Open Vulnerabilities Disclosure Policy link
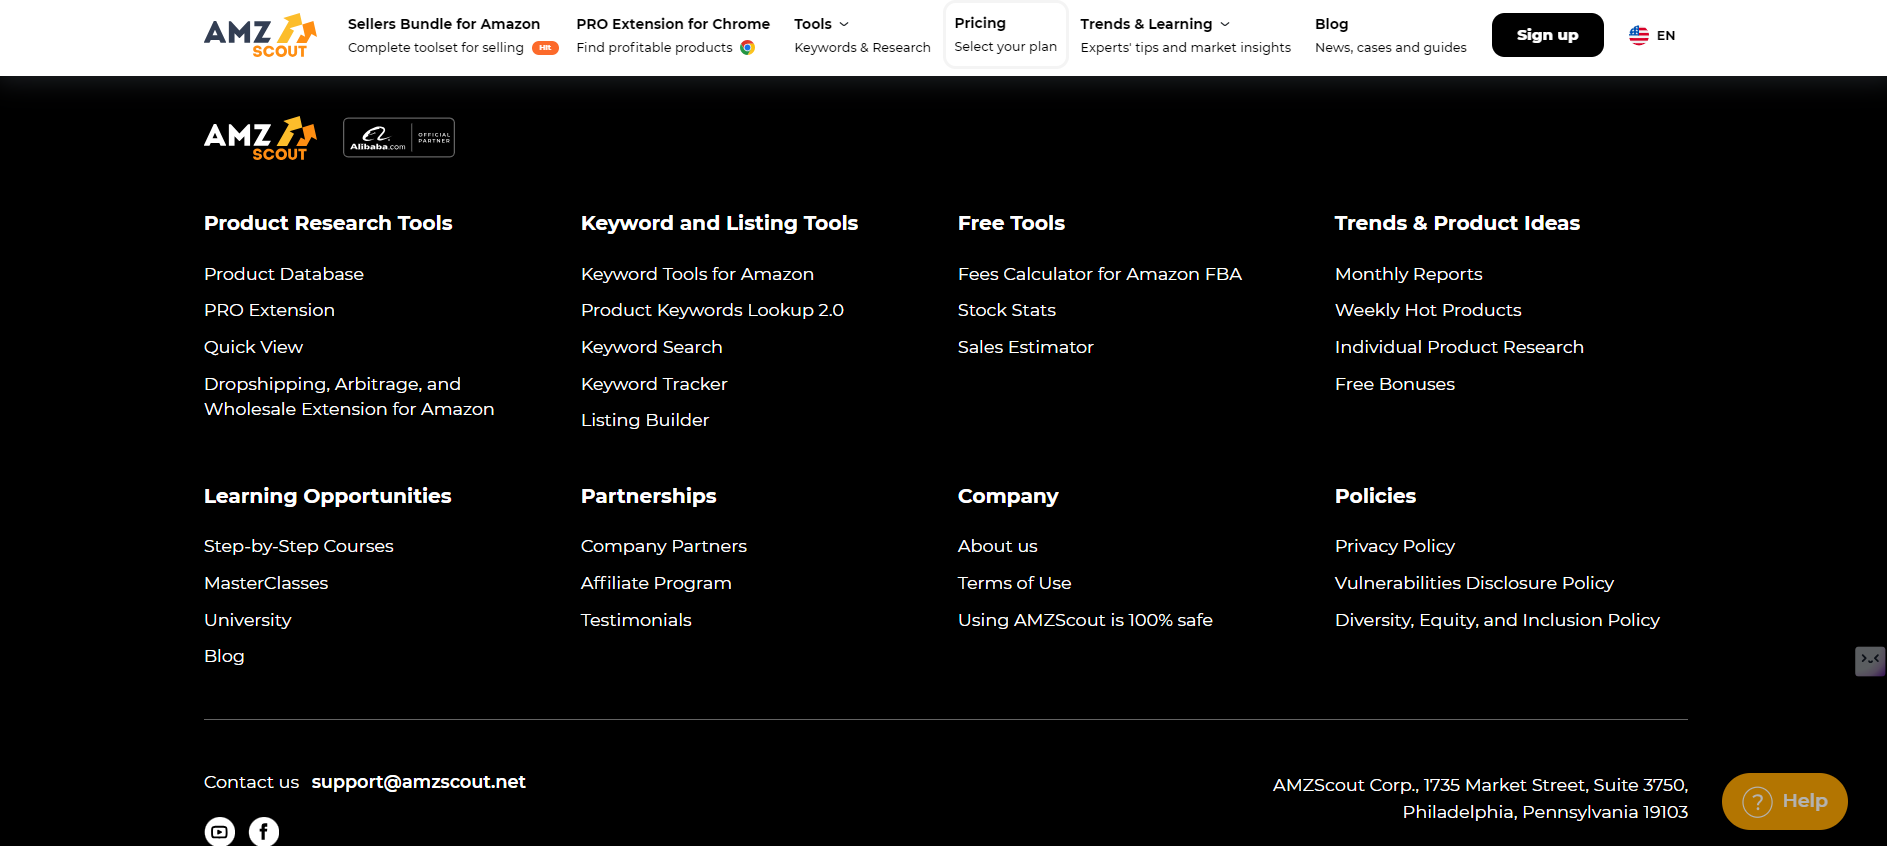 (x=1474, y=583)
